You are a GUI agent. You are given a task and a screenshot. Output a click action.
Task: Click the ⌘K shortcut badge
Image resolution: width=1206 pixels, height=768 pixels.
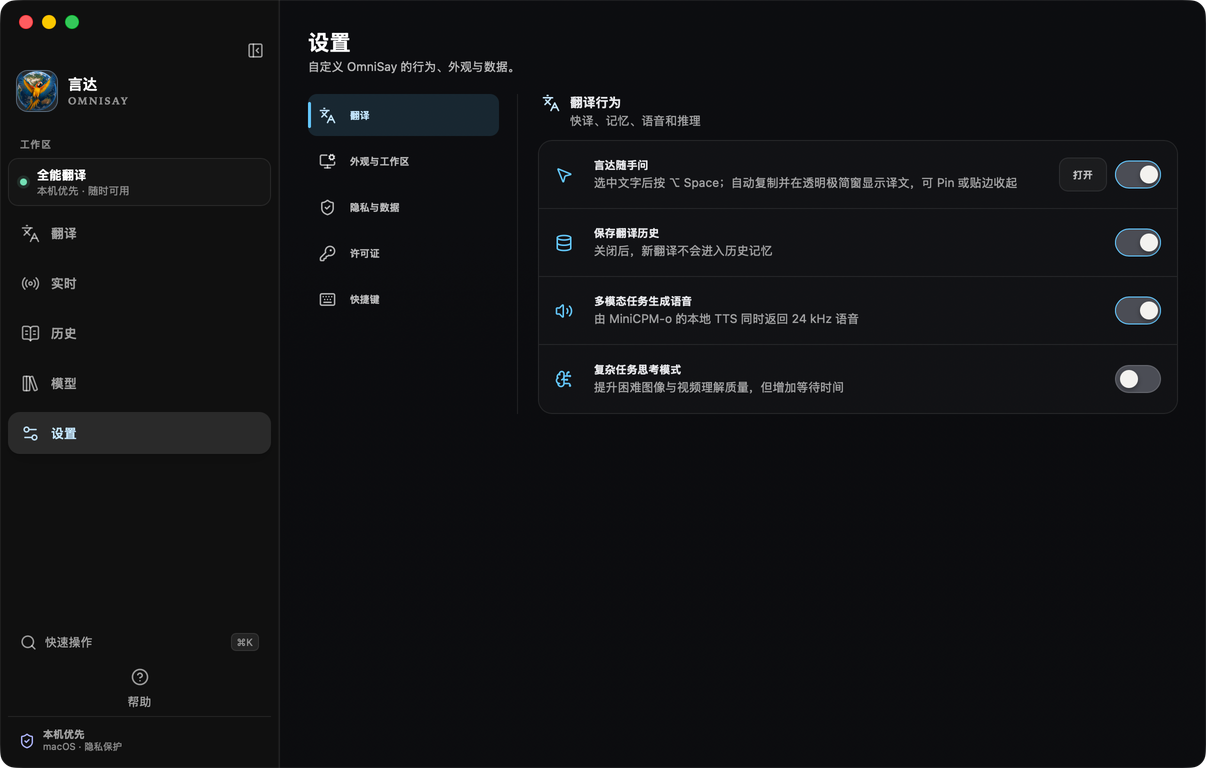tap(245, 642)
